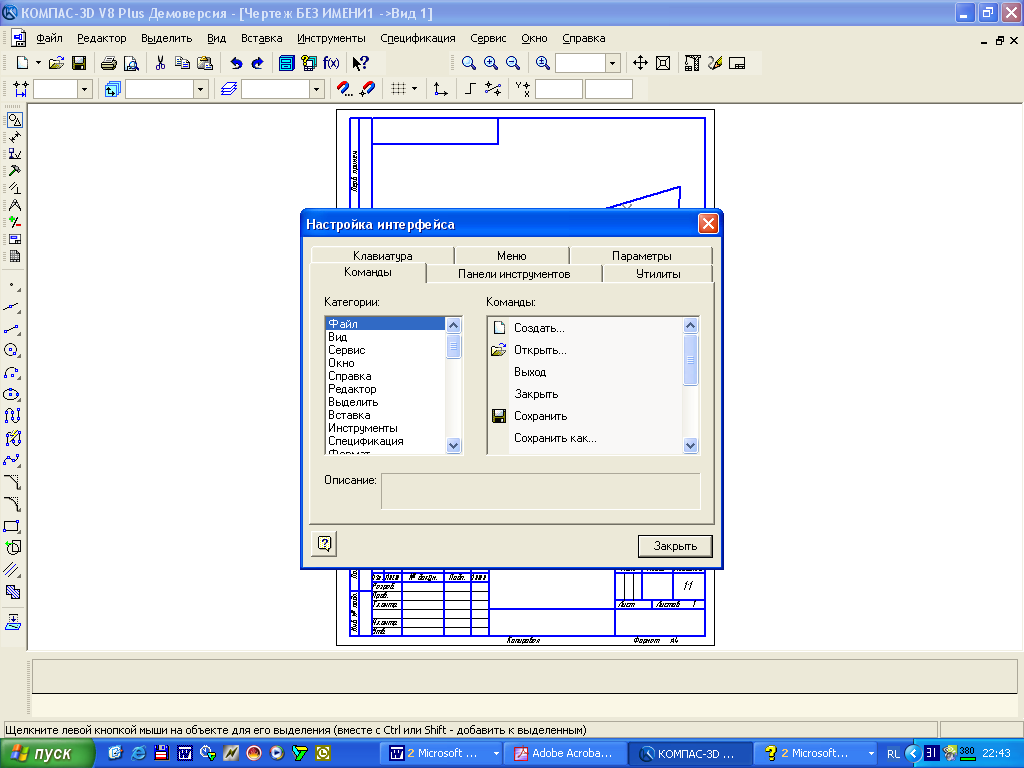Select the Geometry panel icon on left sidebar
The width and height of the screenshot is (1024, 768).
(x=14, y=120)
